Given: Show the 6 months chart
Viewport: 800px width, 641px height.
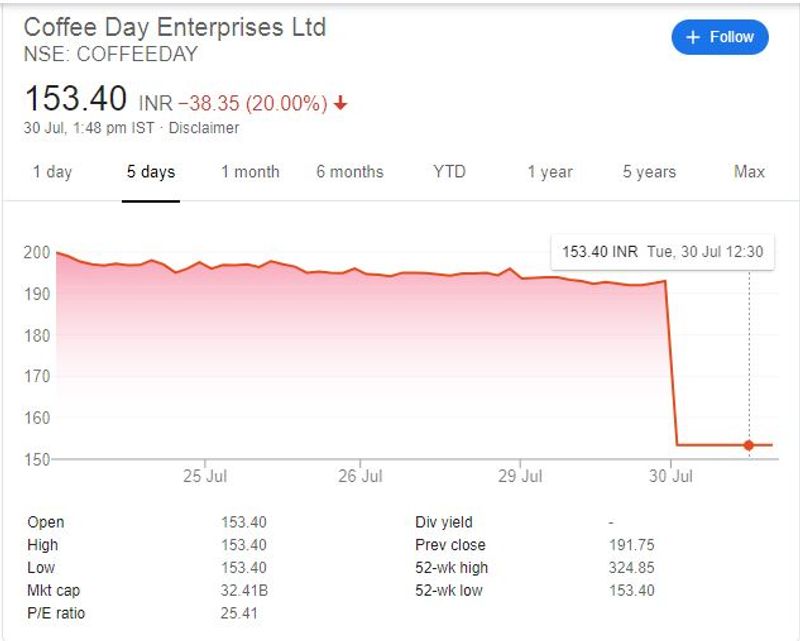Looking at the screenshot, I should [x=350, y=172].
